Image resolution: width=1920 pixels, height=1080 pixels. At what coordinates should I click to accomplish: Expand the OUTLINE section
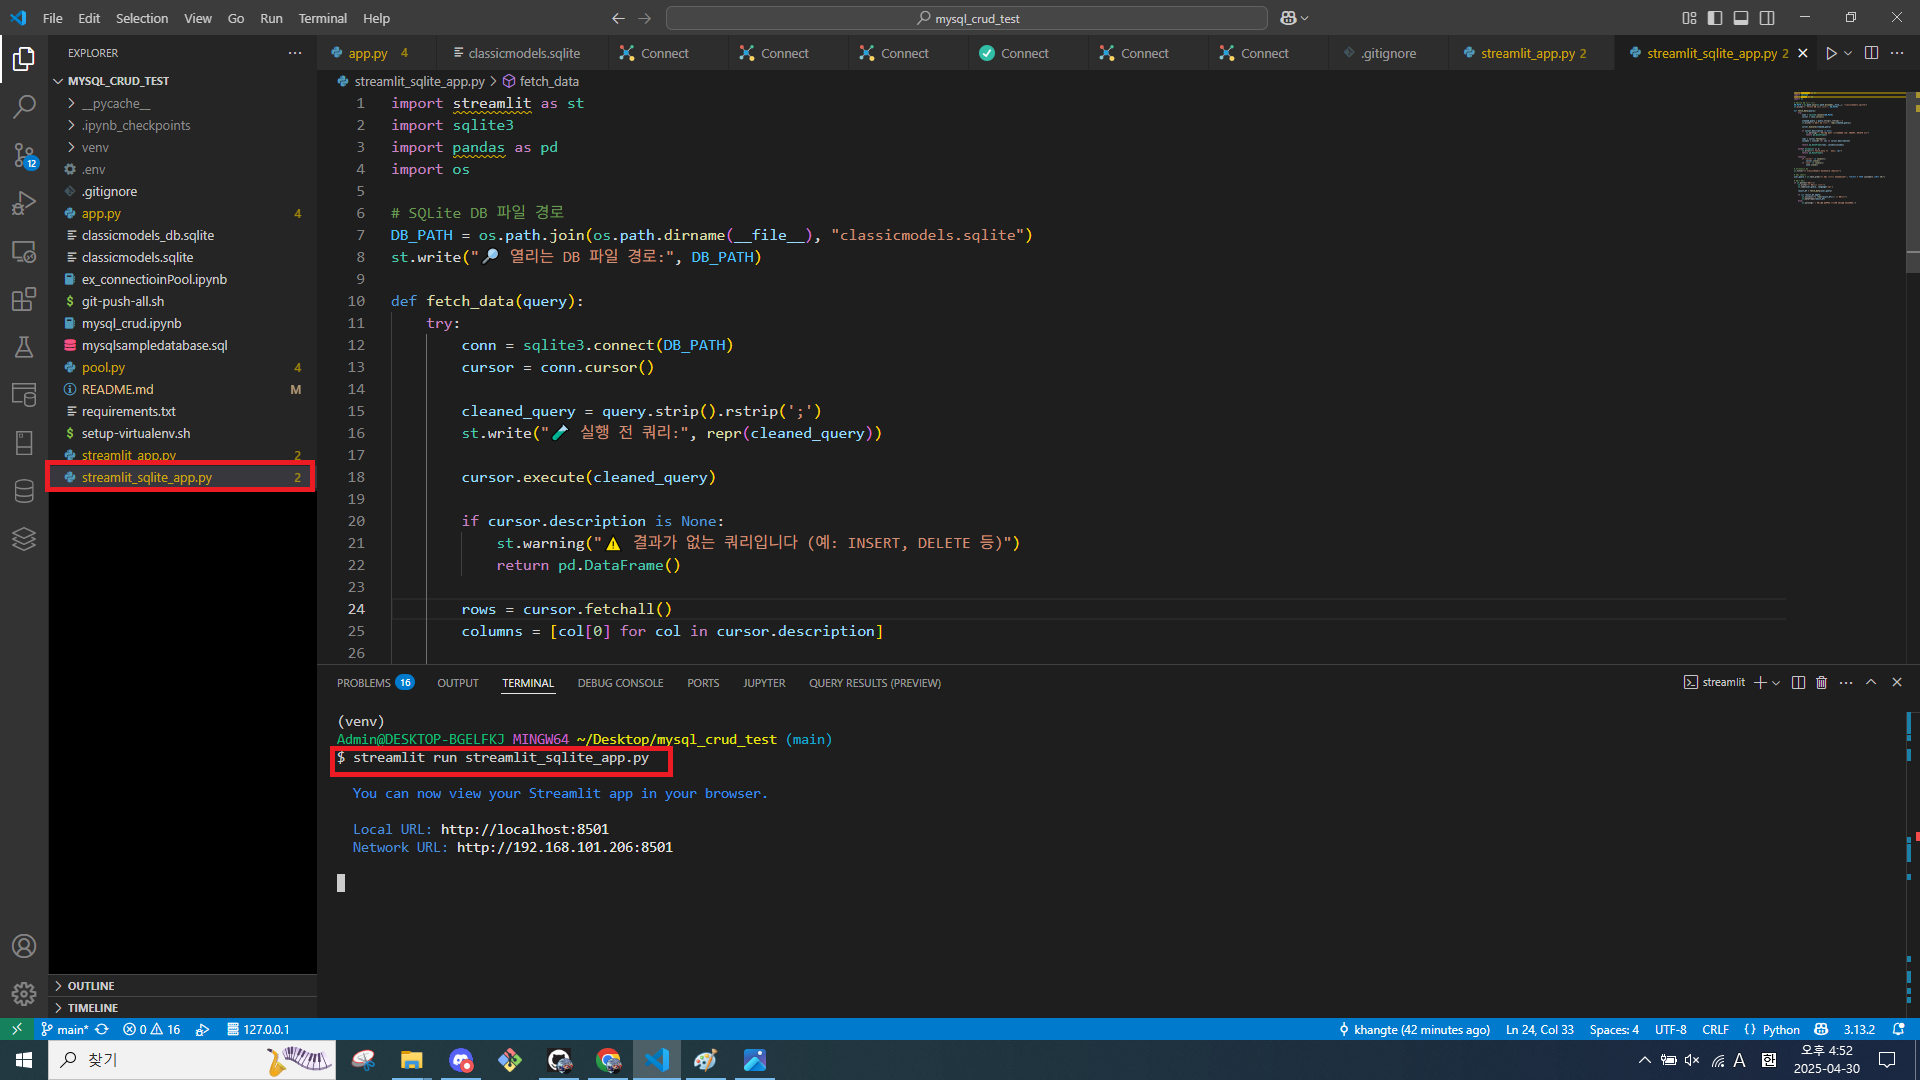pyautogui.click(x=90, y=986)
